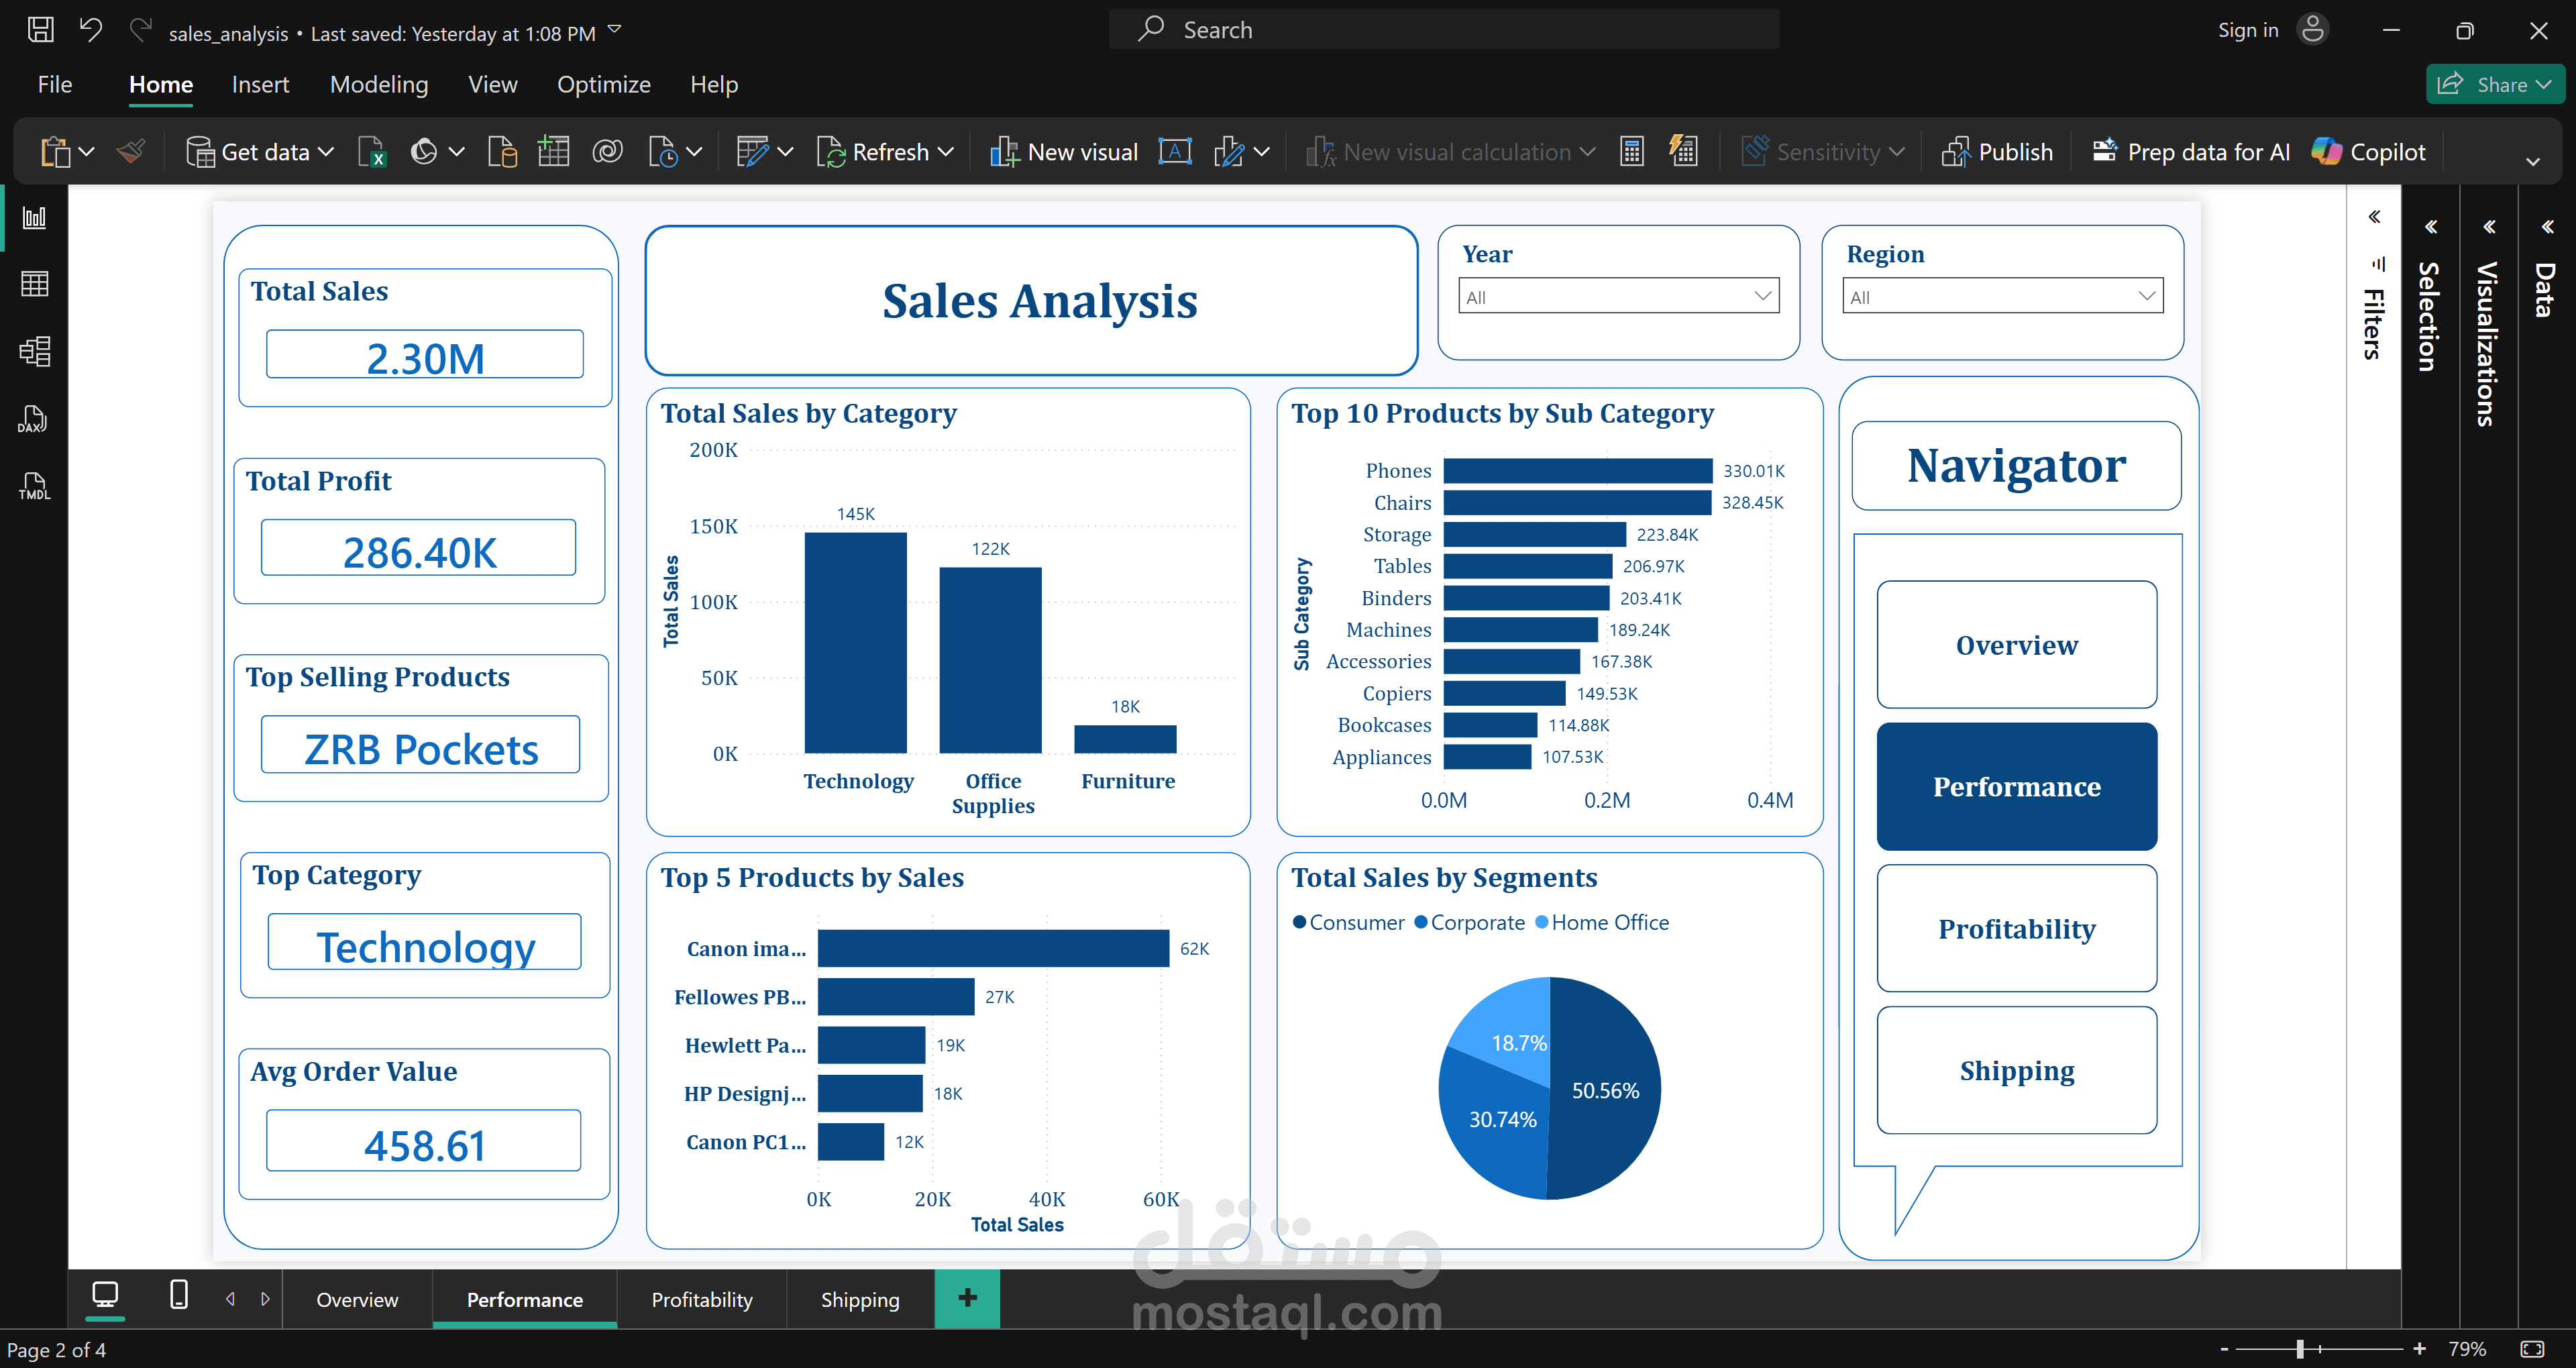Open DAX query view icon
This screenshot has height=1368, width=2576.
click(x=34, y=419)
